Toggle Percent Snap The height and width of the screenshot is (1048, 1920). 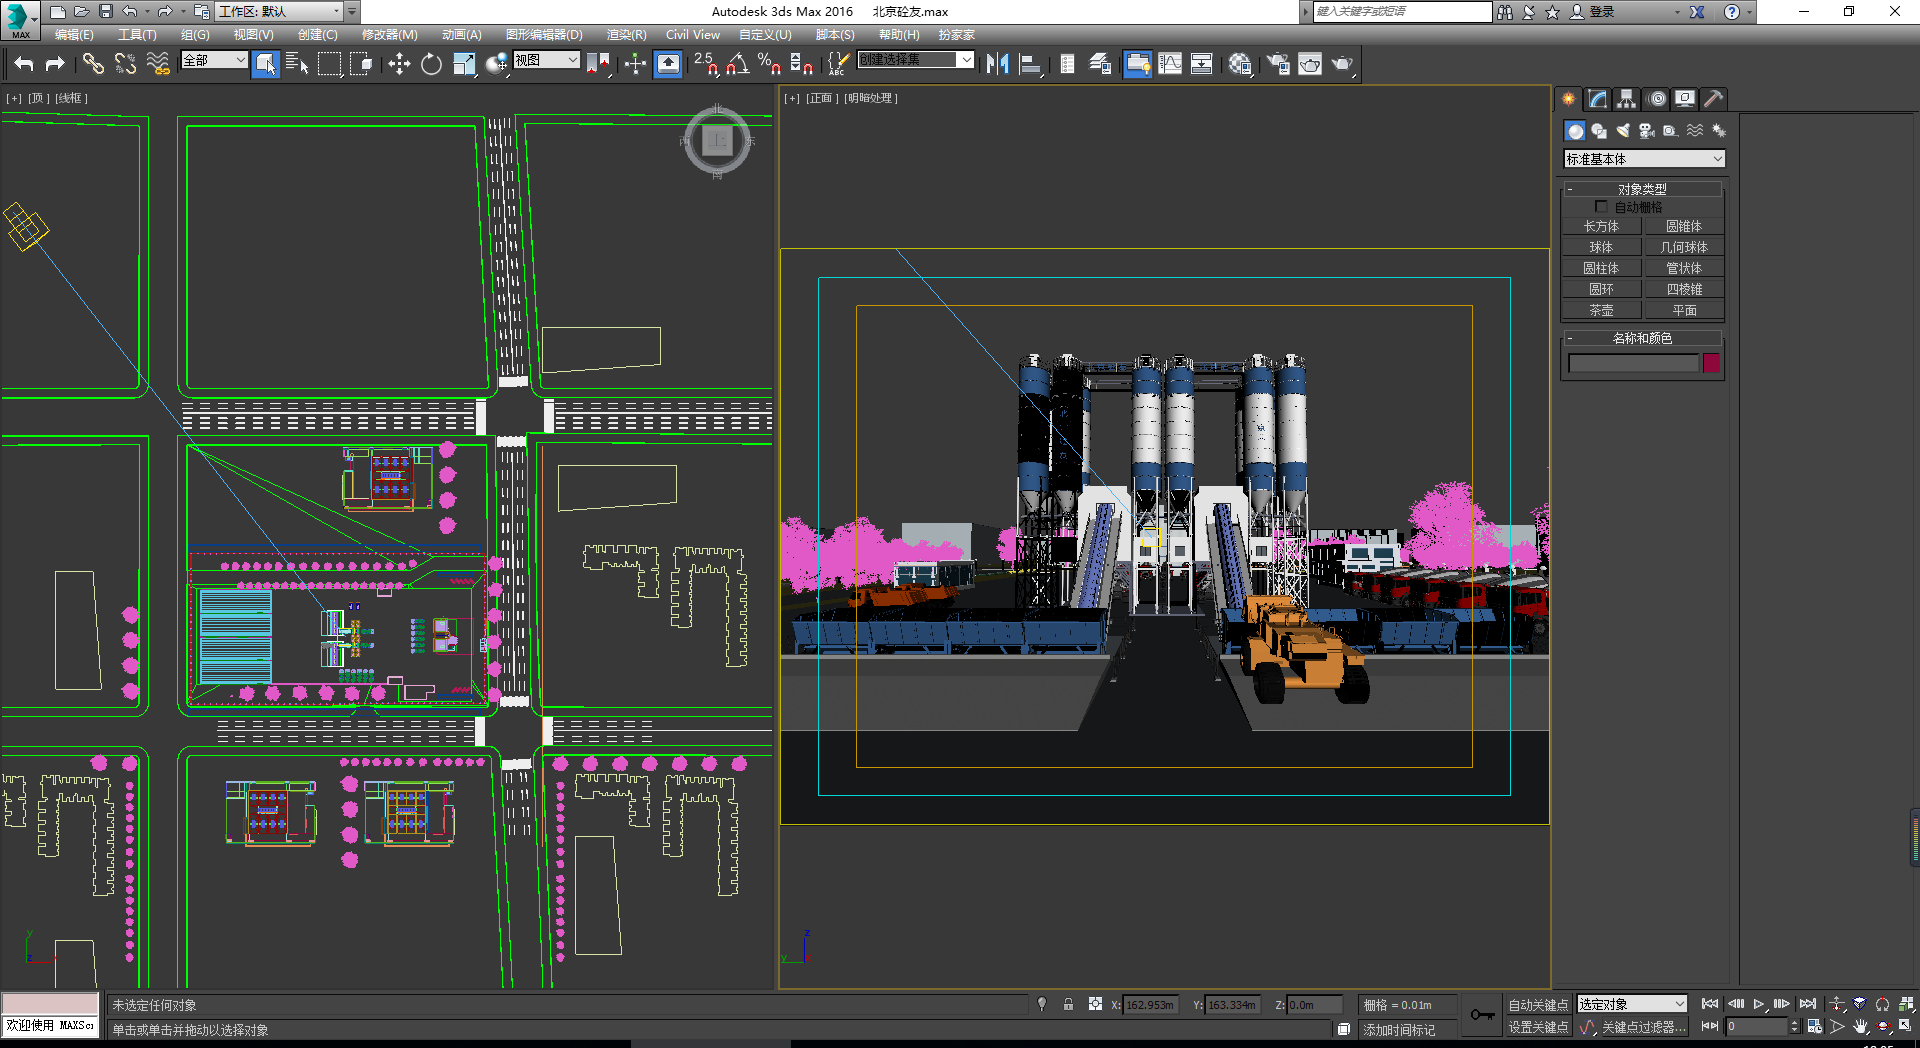point(769,64)
